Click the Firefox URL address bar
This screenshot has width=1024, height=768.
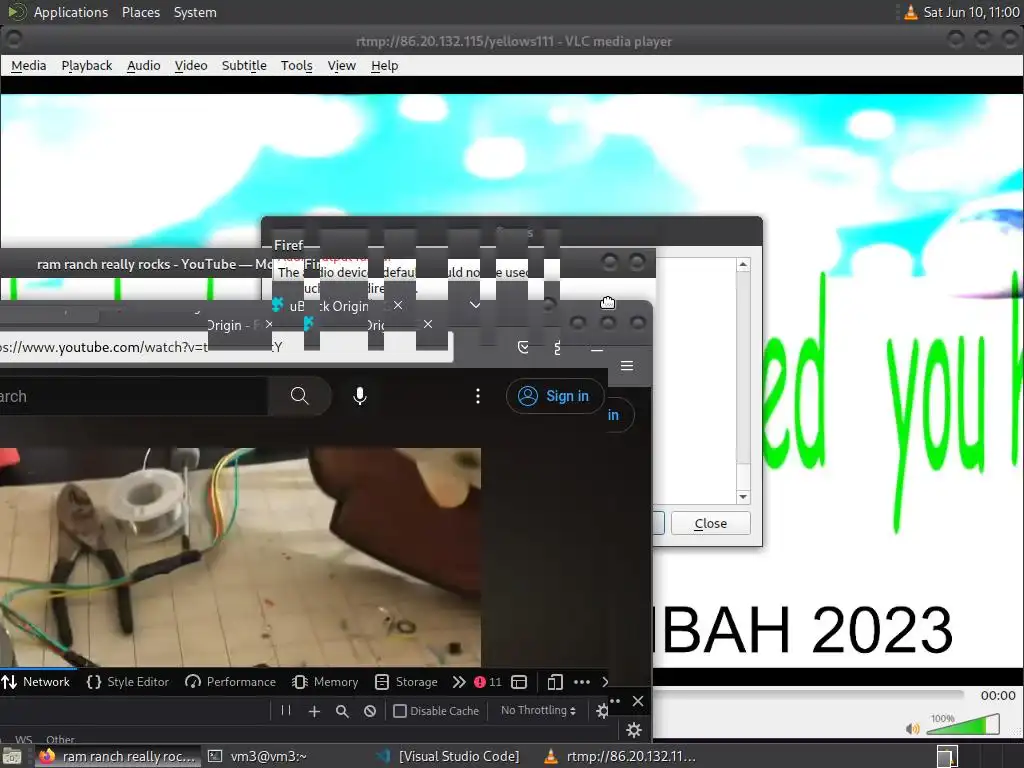pyautogui.click(x=225, y=347)
